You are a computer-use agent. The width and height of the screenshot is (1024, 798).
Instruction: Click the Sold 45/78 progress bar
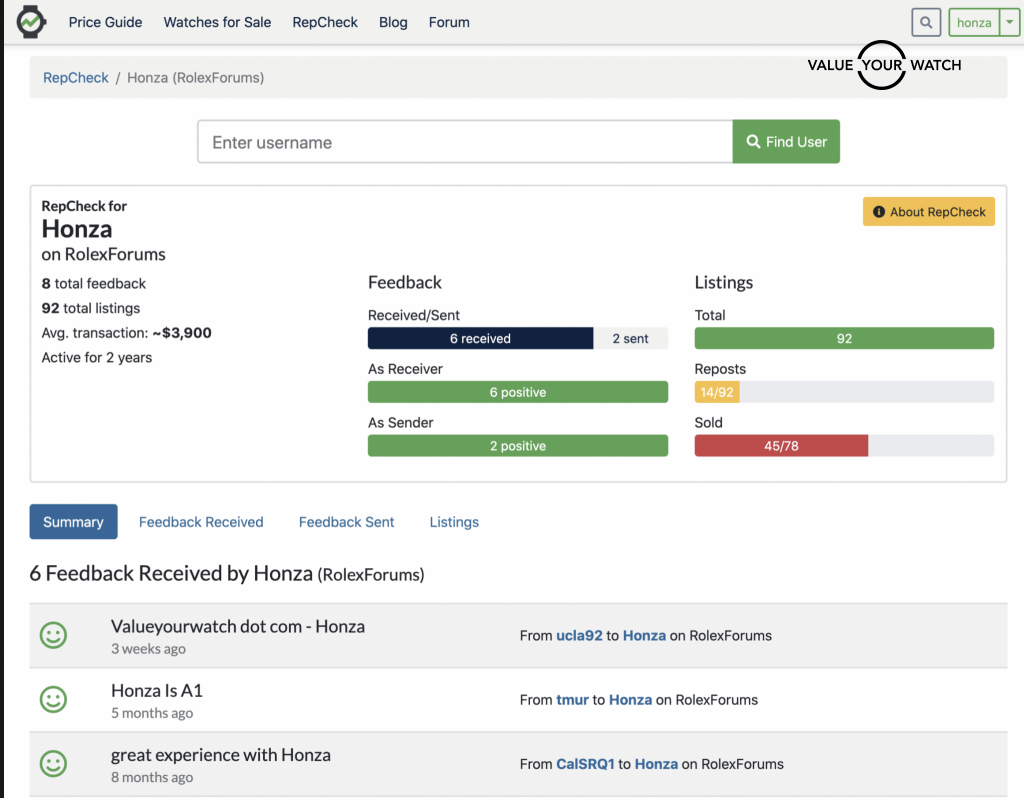point(844,446)
